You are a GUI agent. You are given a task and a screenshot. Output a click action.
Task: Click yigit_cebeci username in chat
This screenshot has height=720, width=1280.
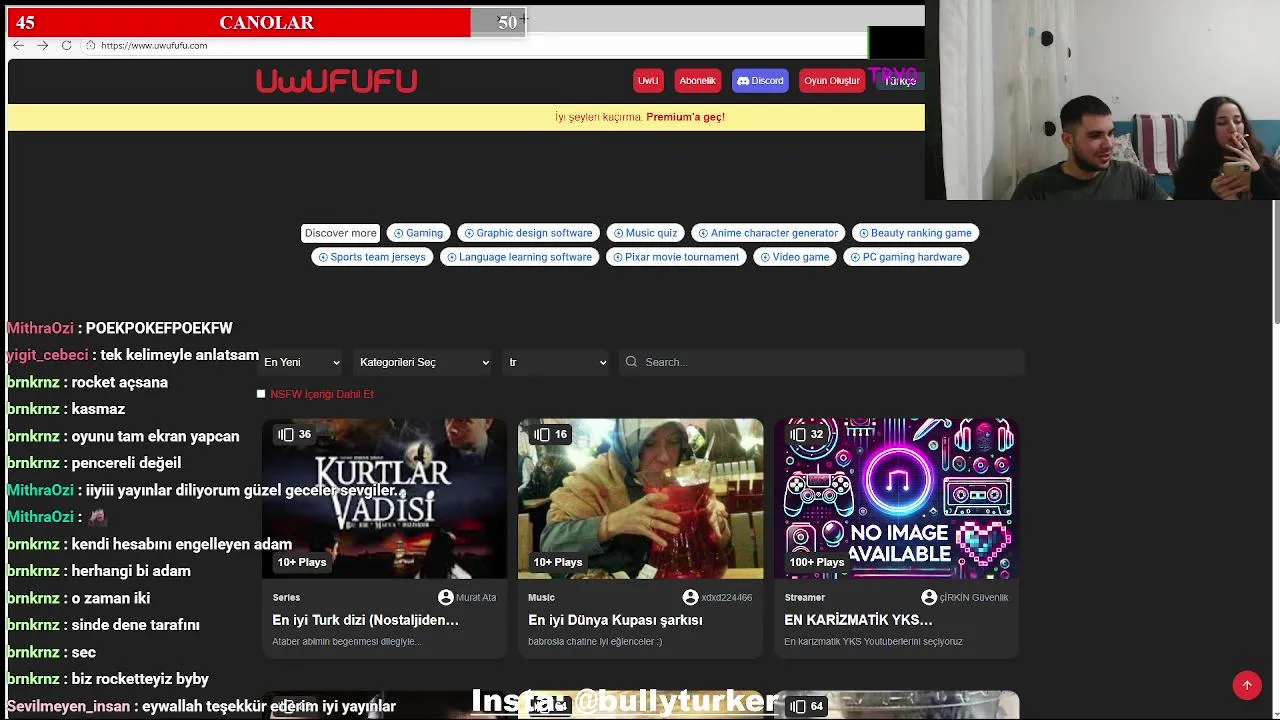pyautogui.click(x=47, y=355)
